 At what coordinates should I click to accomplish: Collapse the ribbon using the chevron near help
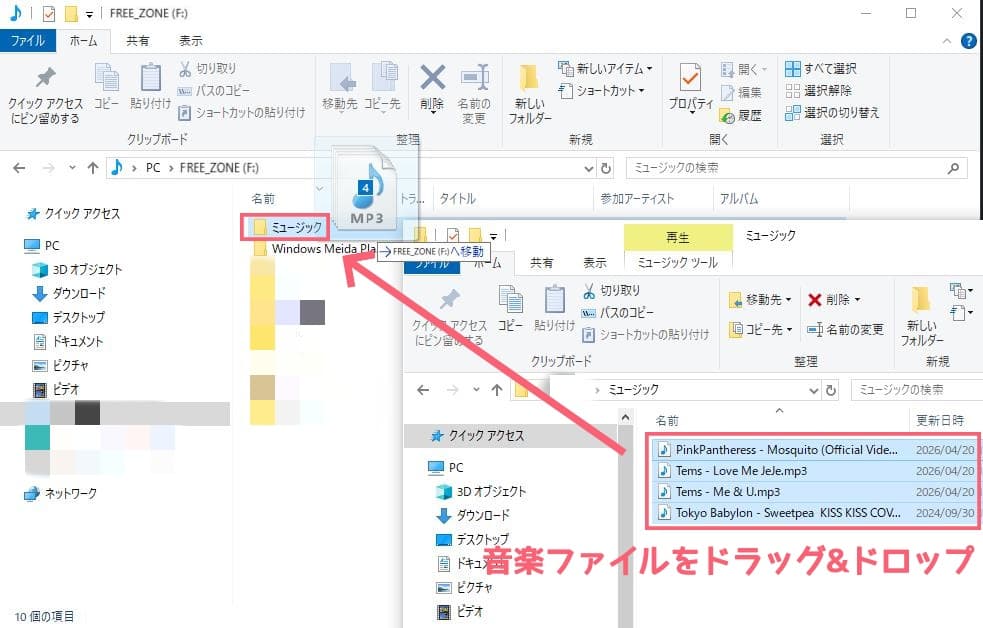(x=948, y=41)
